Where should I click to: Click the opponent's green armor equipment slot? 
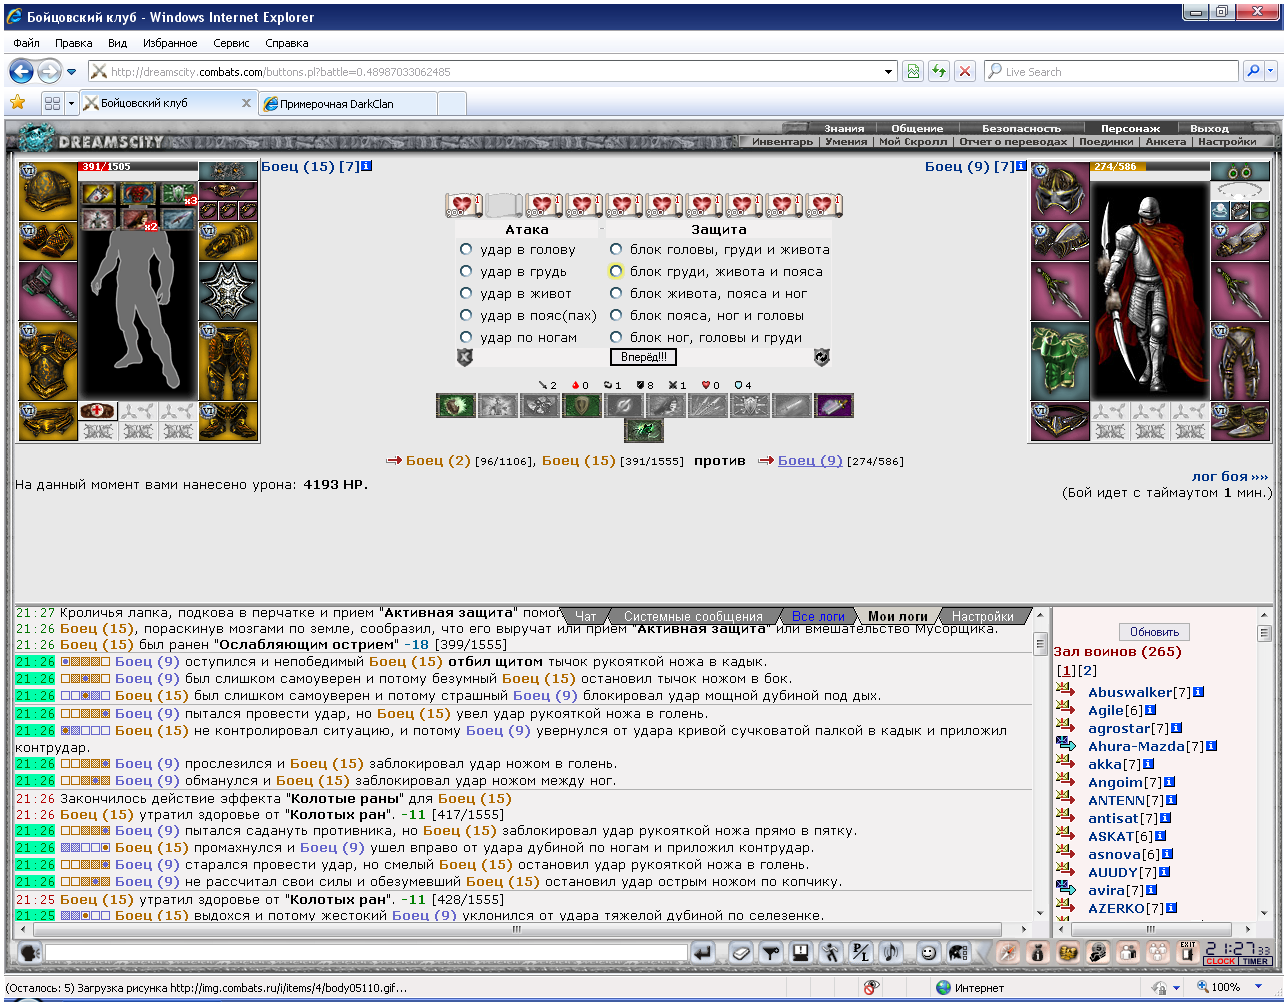click(x=1059, y=360)
